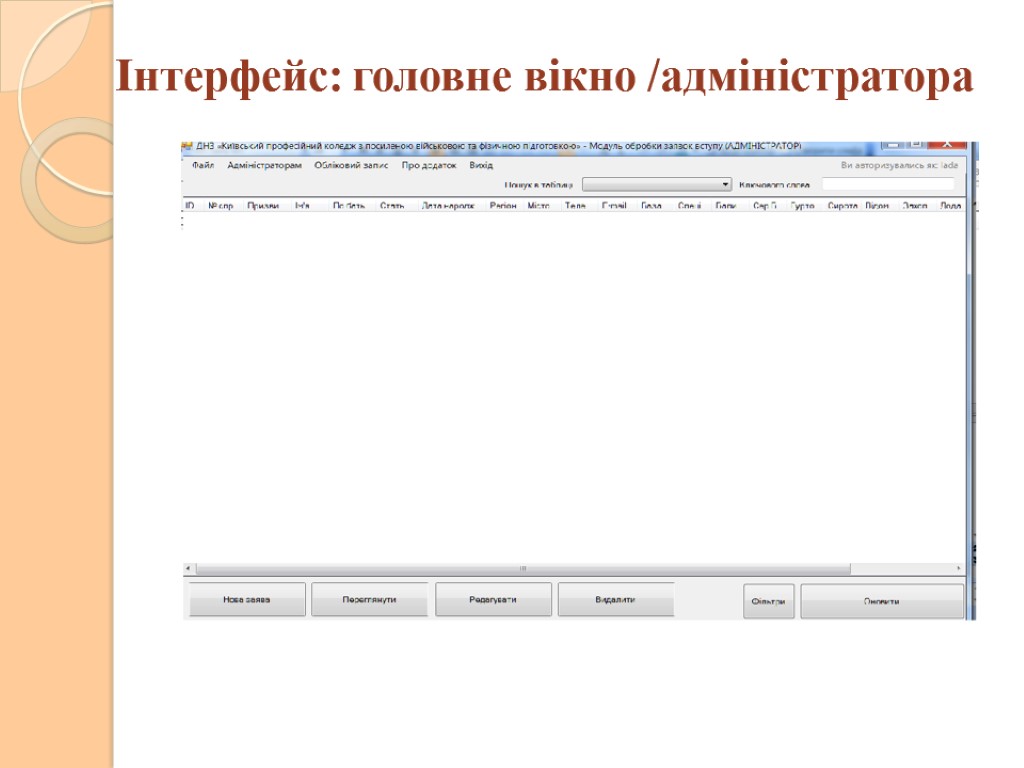Sort by the Регіон column header
The width and height of the screenshot is (1024, 768).
coord(504,206)
